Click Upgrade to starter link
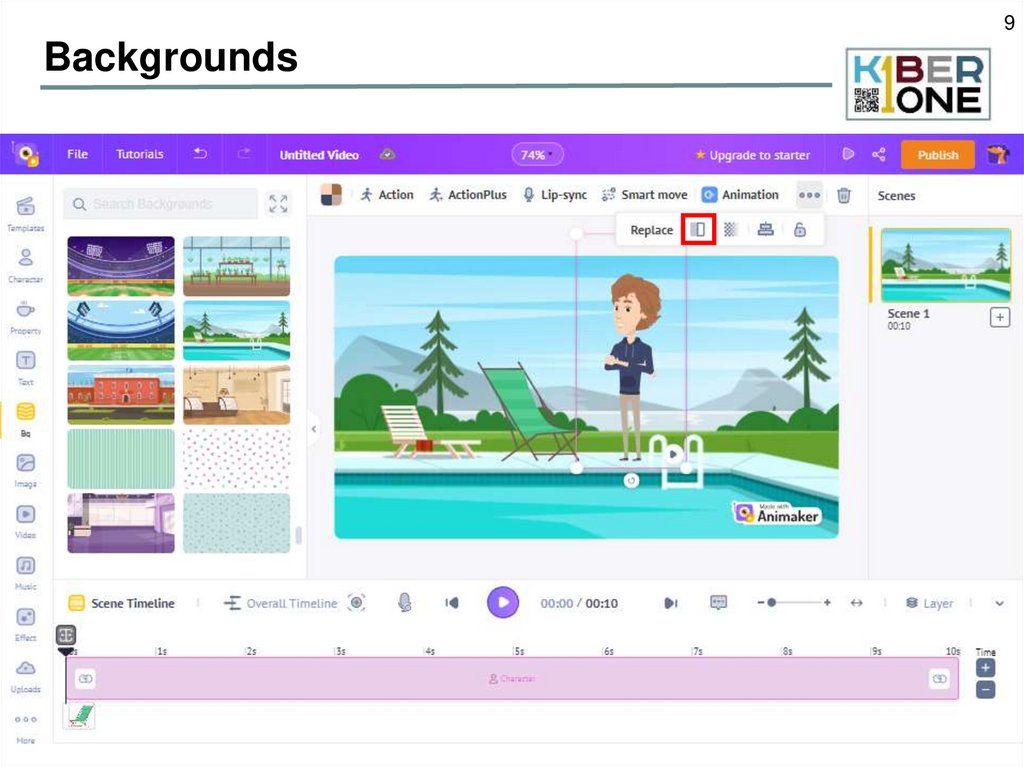The height and width of the screenshot is (767, 1024). [x=752, y=155]
